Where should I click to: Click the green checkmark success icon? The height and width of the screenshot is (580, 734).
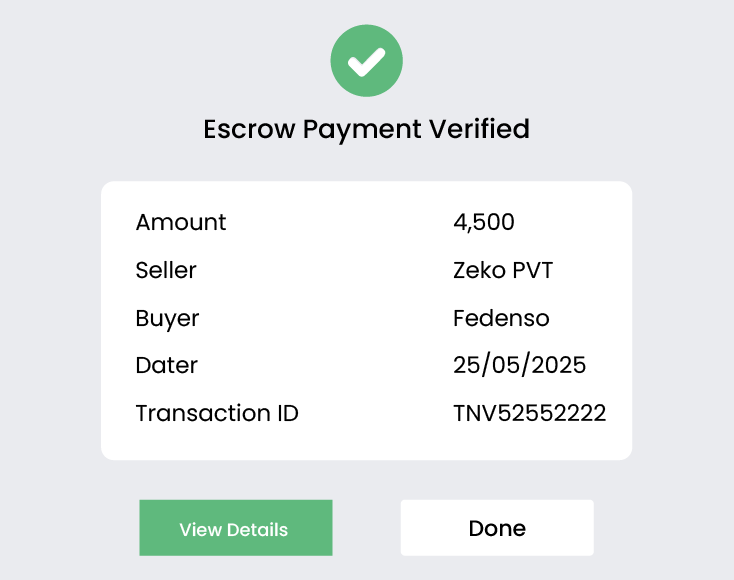367,61
